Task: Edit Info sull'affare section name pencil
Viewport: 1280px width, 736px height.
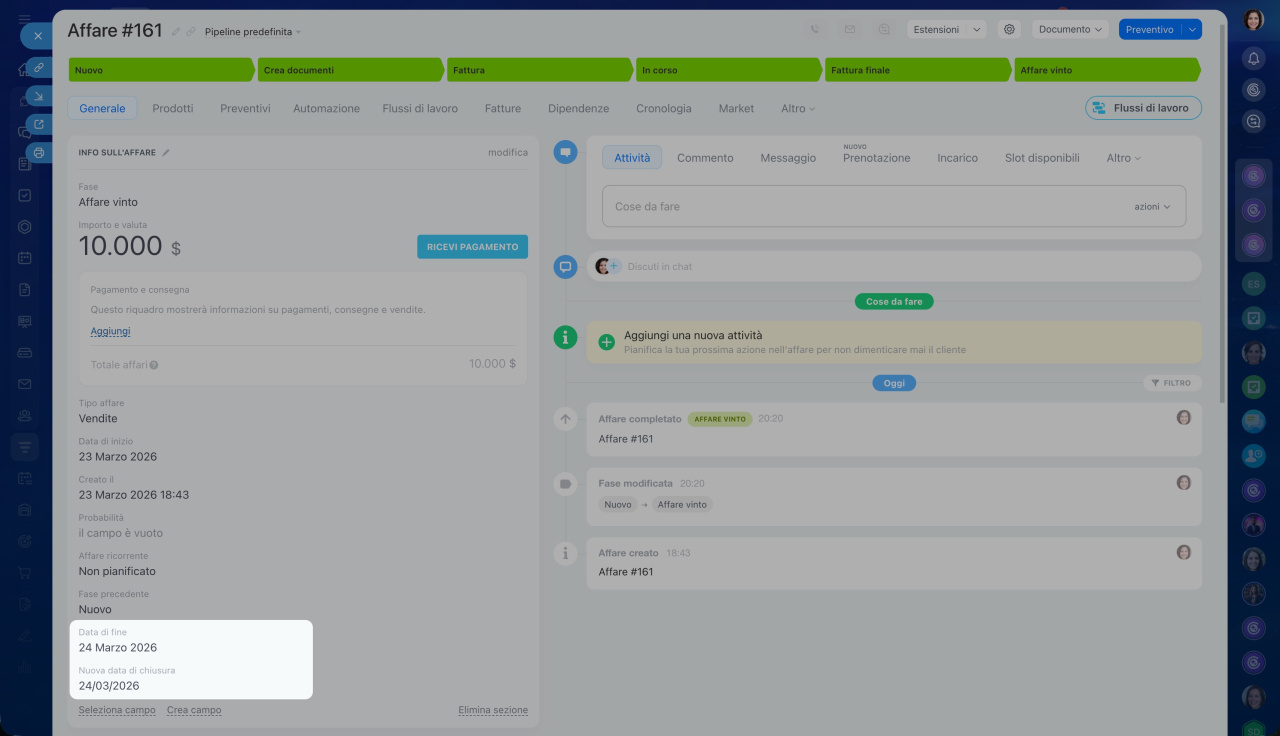Action: (166, 153)
